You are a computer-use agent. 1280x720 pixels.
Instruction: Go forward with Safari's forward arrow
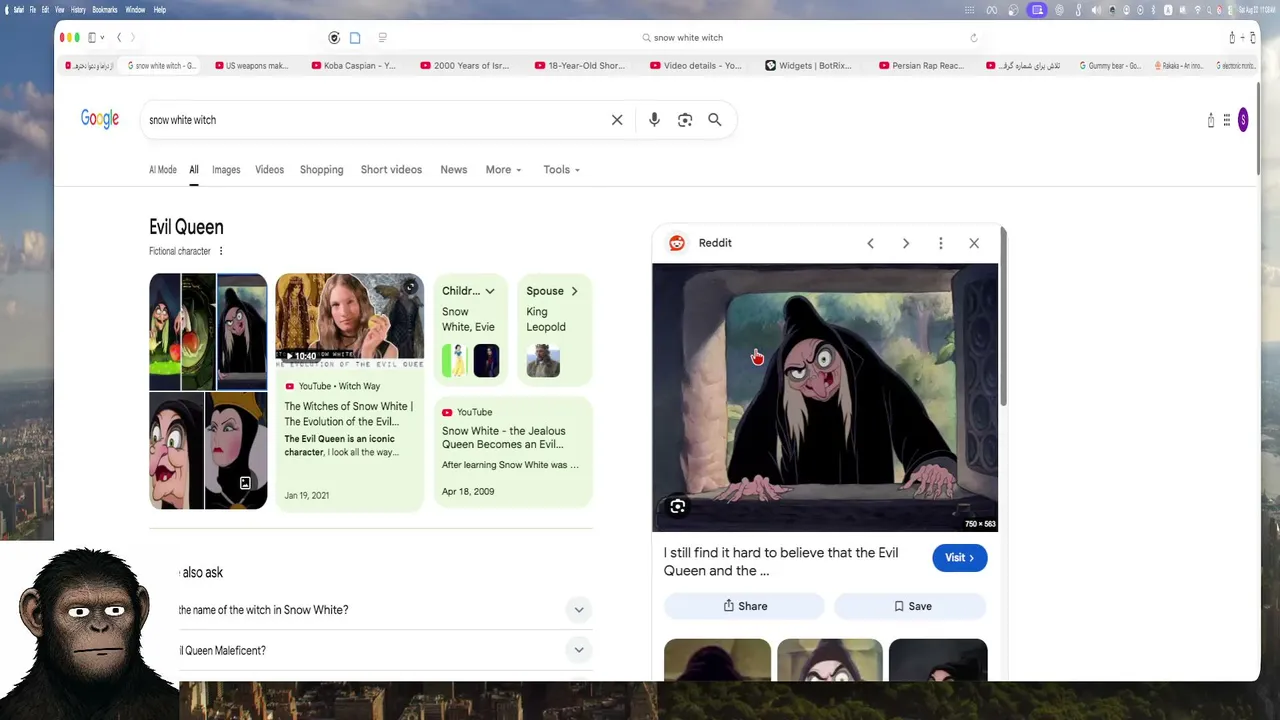coord(132,38)
